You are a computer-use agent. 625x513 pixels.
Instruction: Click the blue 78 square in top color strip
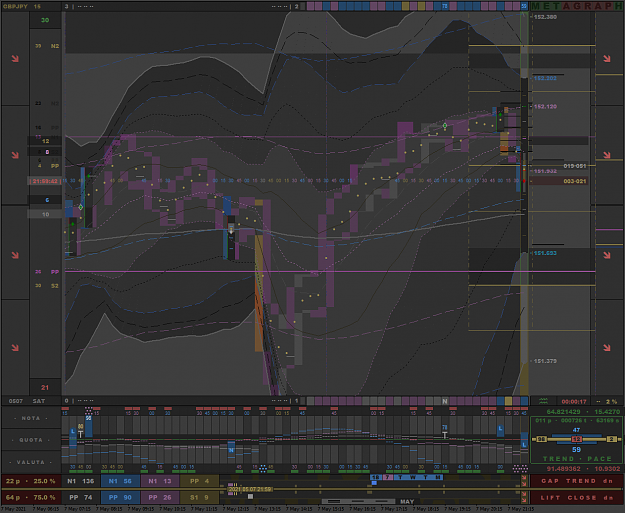(x=445, y=6)
